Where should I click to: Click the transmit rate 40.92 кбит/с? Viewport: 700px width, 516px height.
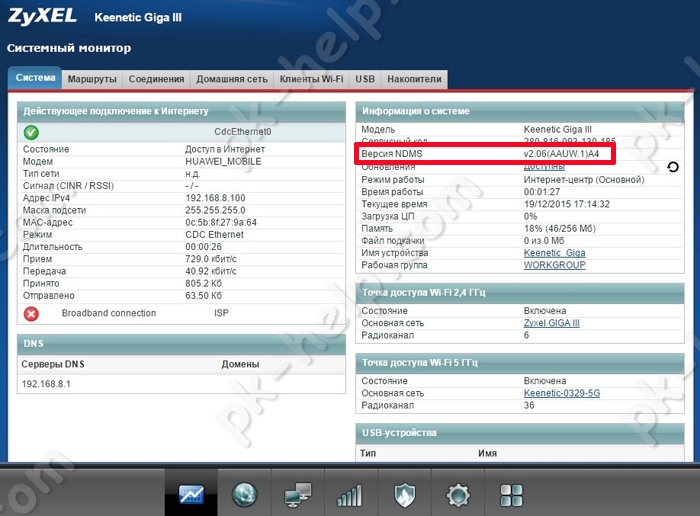pos(211,271)
